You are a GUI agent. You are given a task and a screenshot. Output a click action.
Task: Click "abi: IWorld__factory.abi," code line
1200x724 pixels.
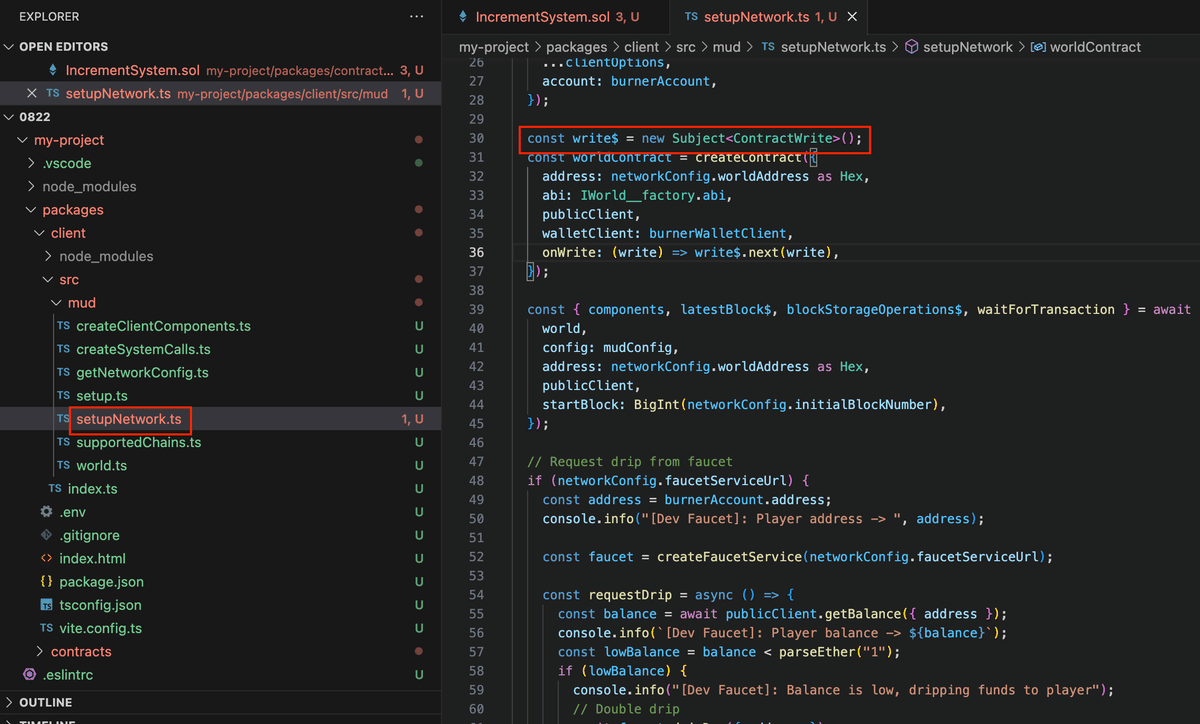[637, 195]
